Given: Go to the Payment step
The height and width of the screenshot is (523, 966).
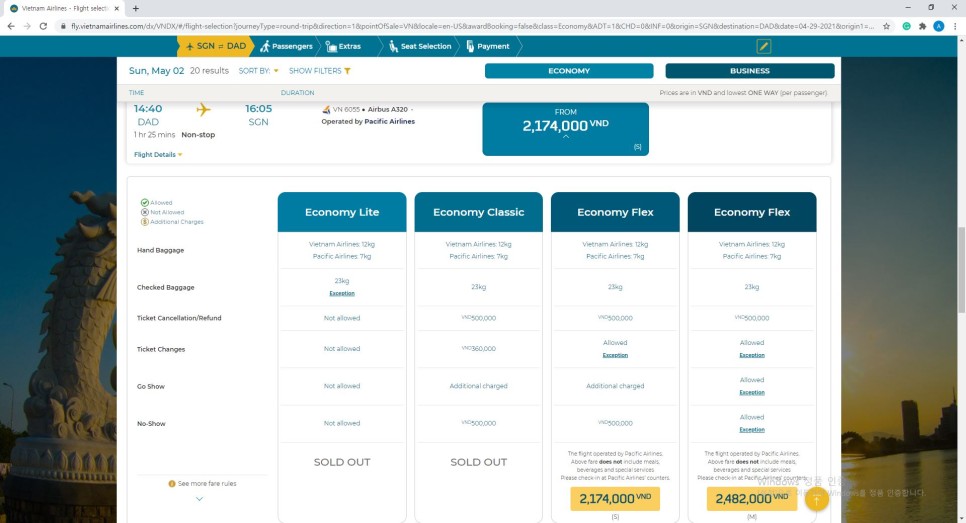Looking at the screenshot, I should 488,46.
